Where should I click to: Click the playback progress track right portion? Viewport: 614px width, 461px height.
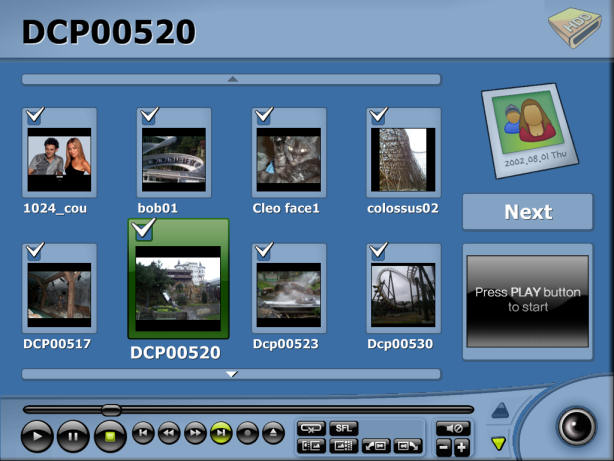click(298, 410)
